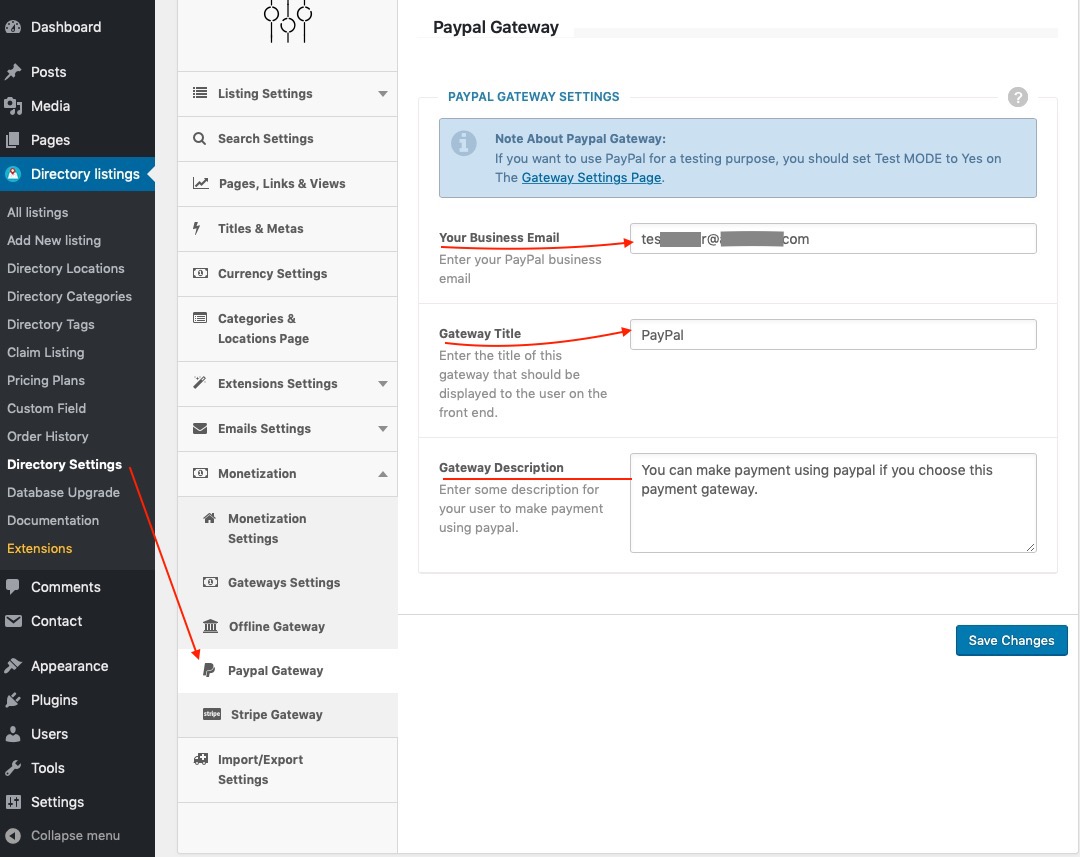Click the Offline Gateway bank icon
Image resolution: width=1080 pixels, height=857 pixels.
[210, 626]
